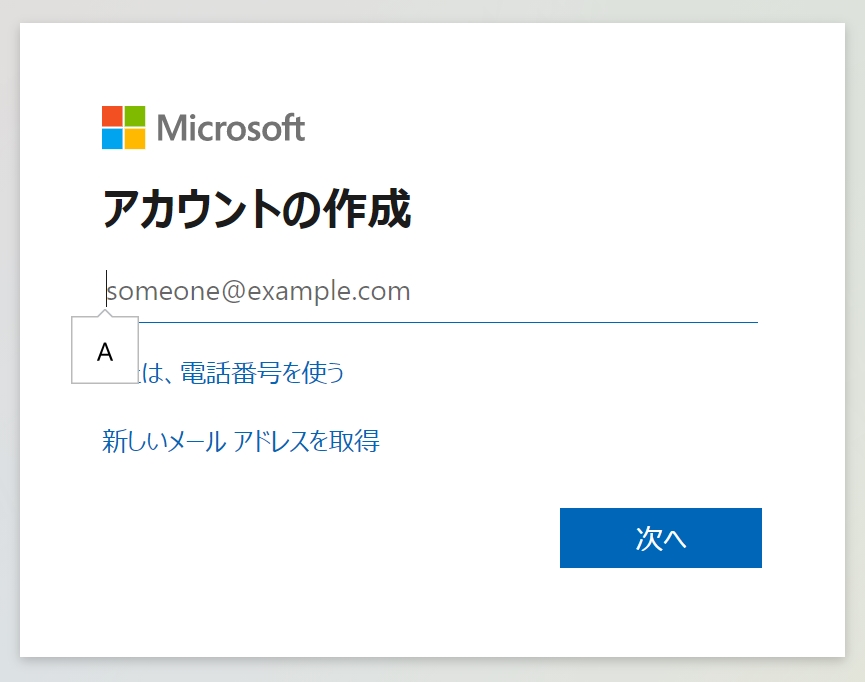Click the IME mode indicator showing A

(105, 350)
